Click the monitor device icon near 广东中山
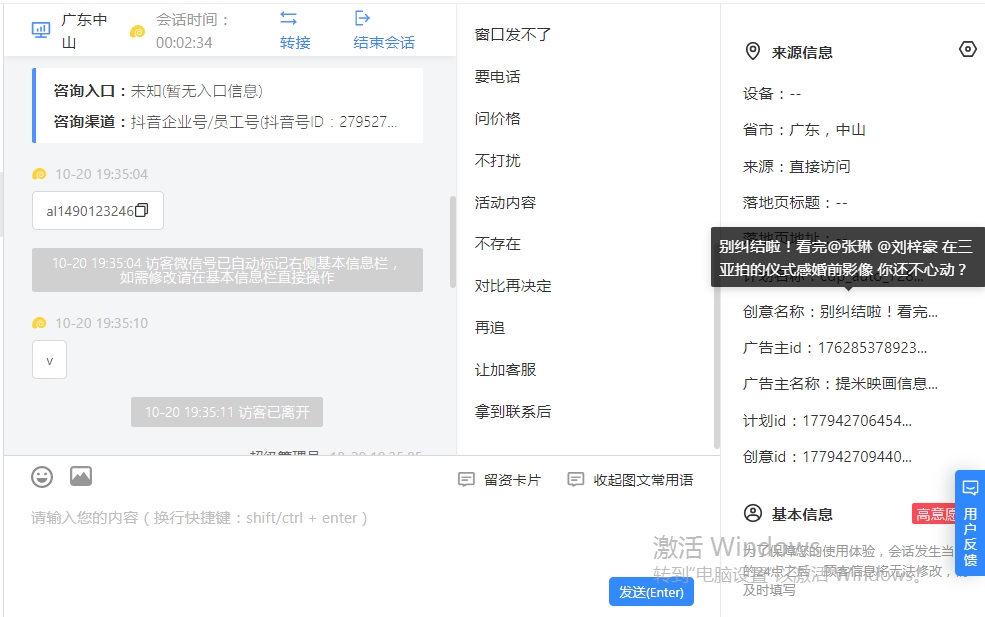Viewport: 985px width, 617px height. click(x=41, y=30)
